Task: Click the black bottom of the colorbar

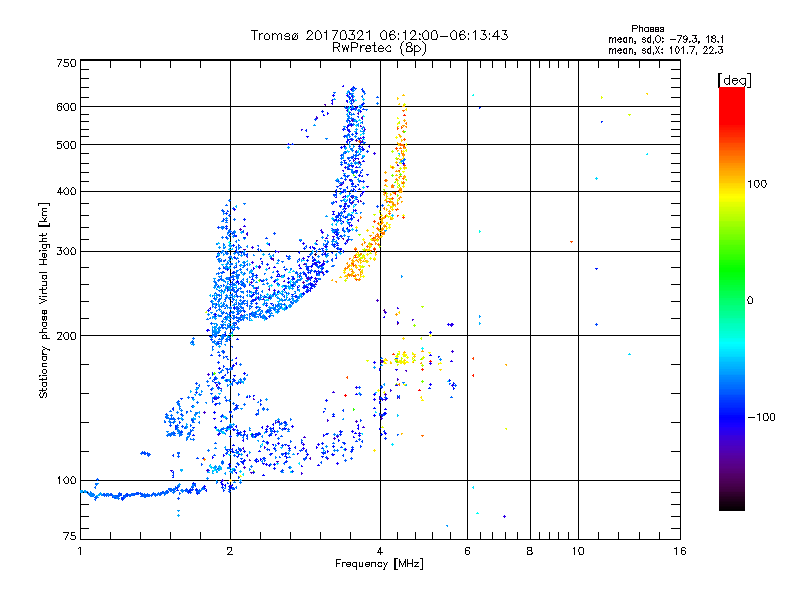Action: [x=732, y=503]
